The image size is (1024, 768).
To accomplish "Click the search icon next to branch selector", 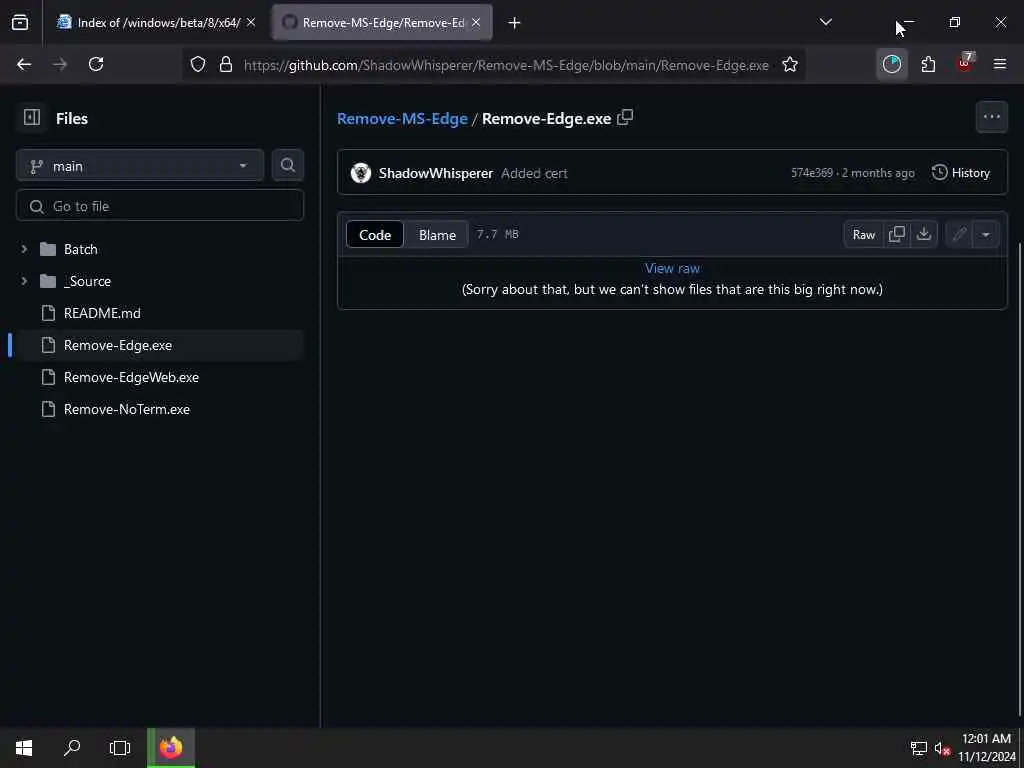I will 288,165.
